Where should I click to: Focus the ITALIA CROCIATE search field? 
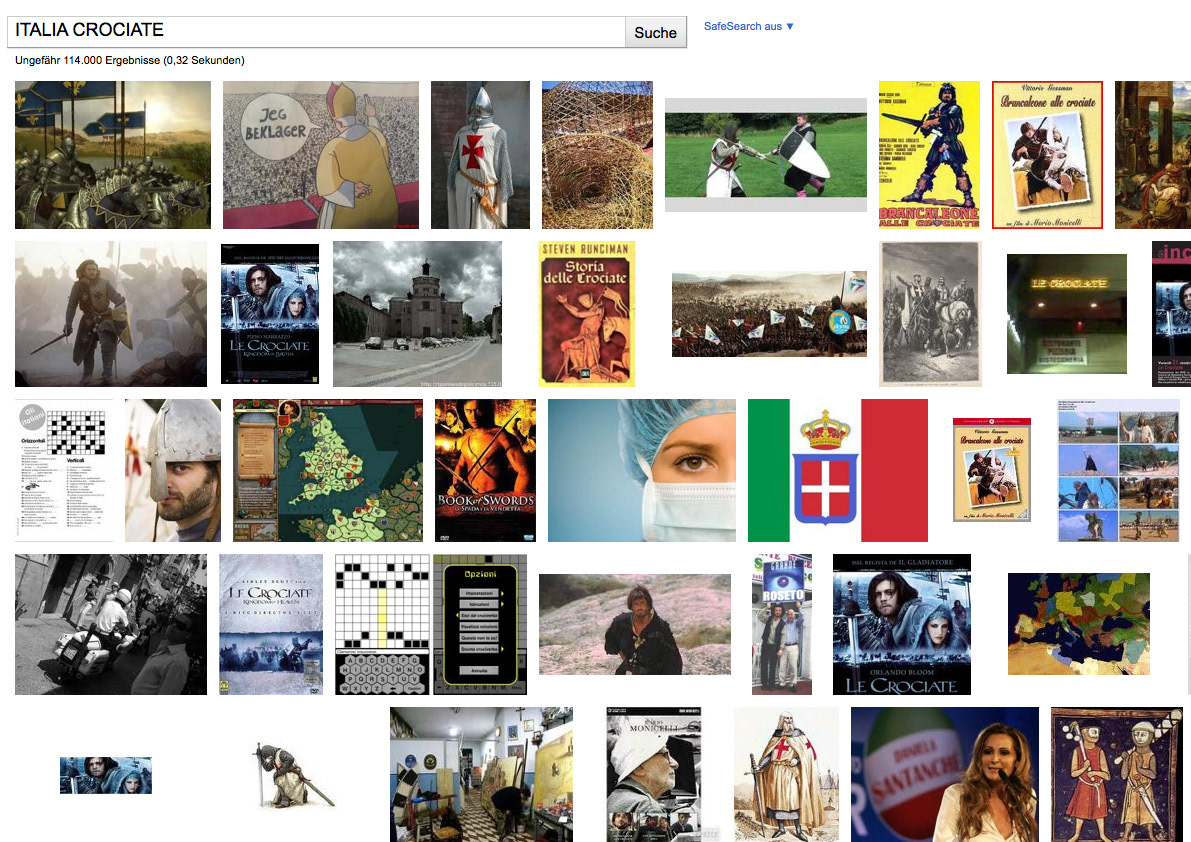coord(316,32)
